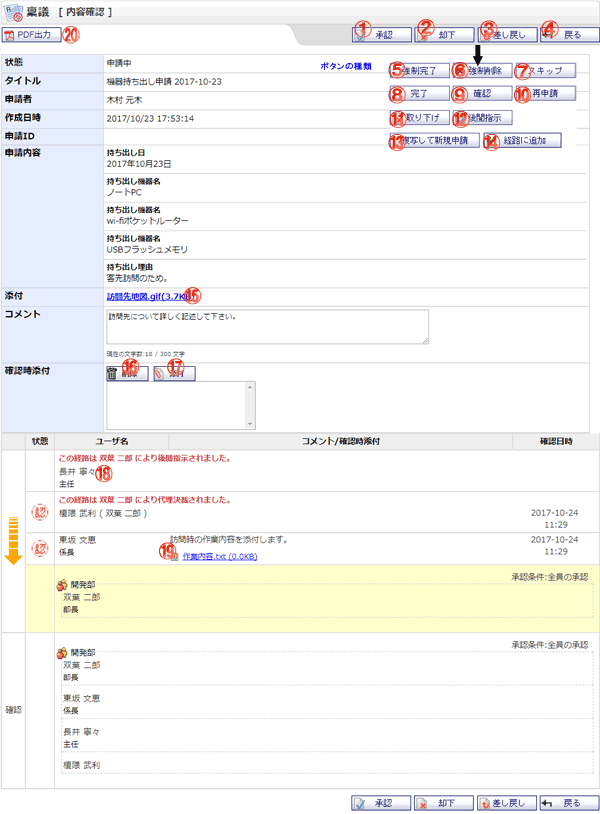Click the file list scrollbar up arrow
The image size is (600, 814).
[250, 387]
